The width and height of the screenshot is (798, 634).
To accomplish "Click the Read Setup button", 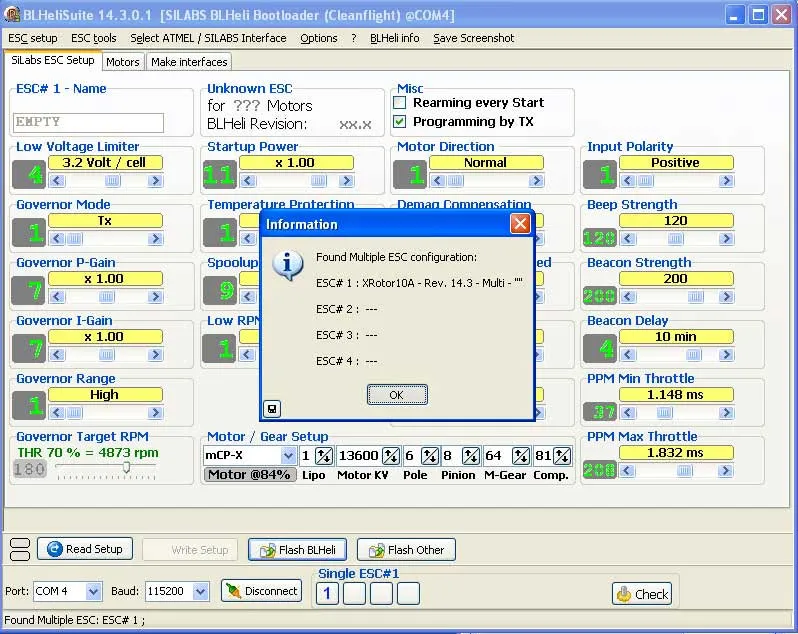I will (x=85, y=549).
